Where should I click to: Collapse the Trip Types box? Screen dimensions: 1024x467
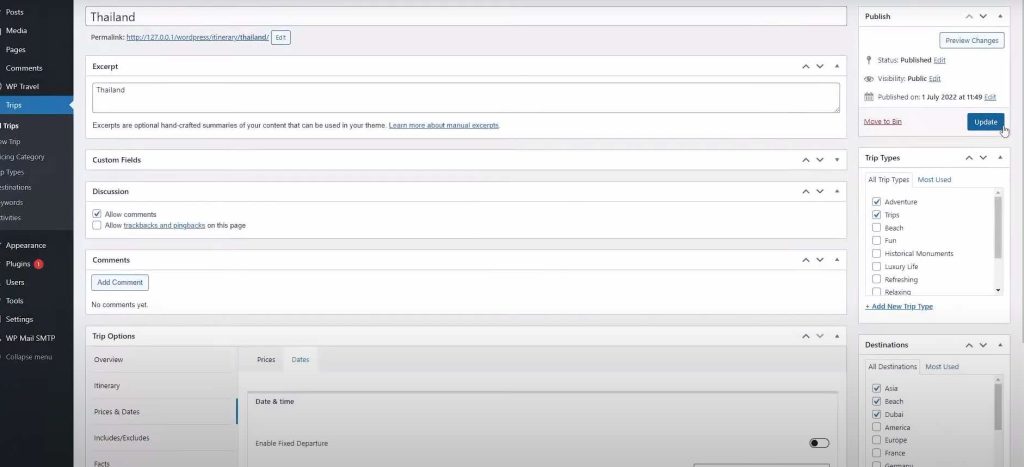[1000, 158]
